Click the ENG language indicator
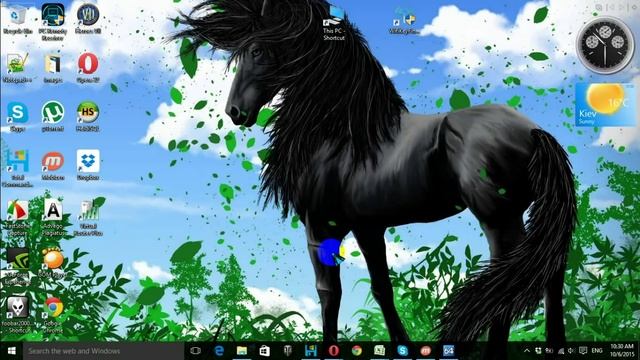This screenshot has width=640, height=360. pos(597,351)
